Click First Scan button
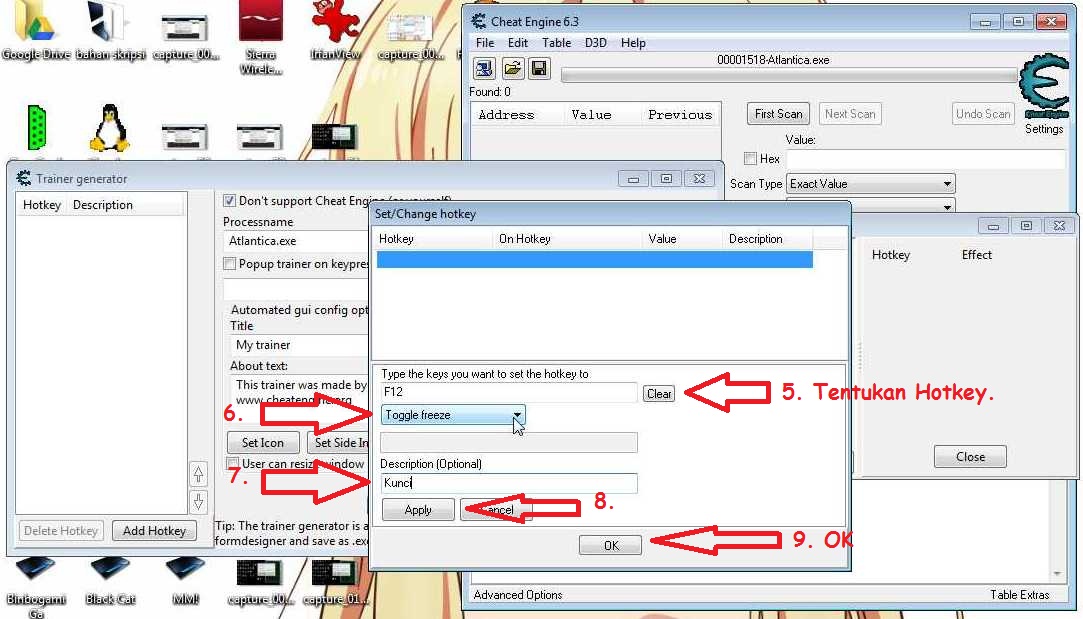 point(778,114)
